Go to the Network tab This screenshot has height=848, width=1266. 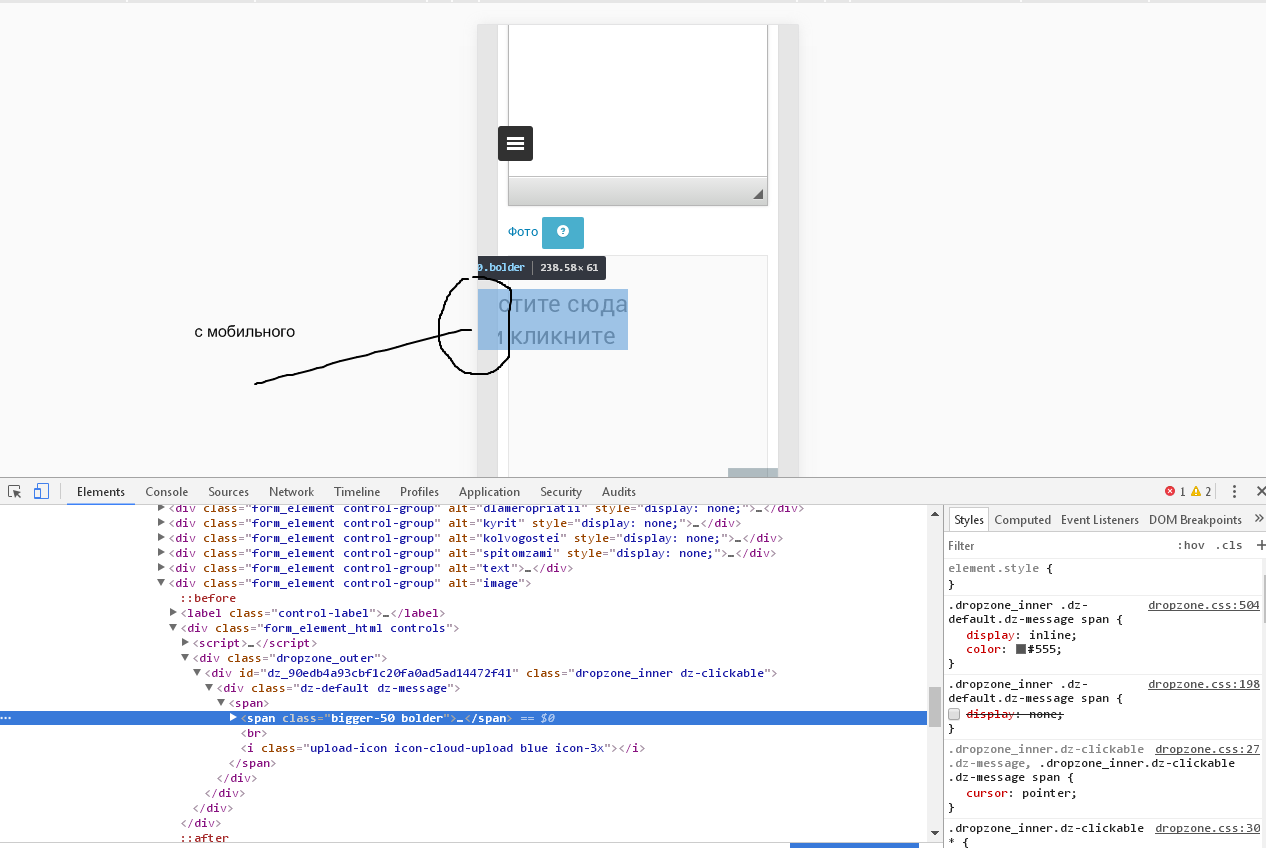click(292, 491)
